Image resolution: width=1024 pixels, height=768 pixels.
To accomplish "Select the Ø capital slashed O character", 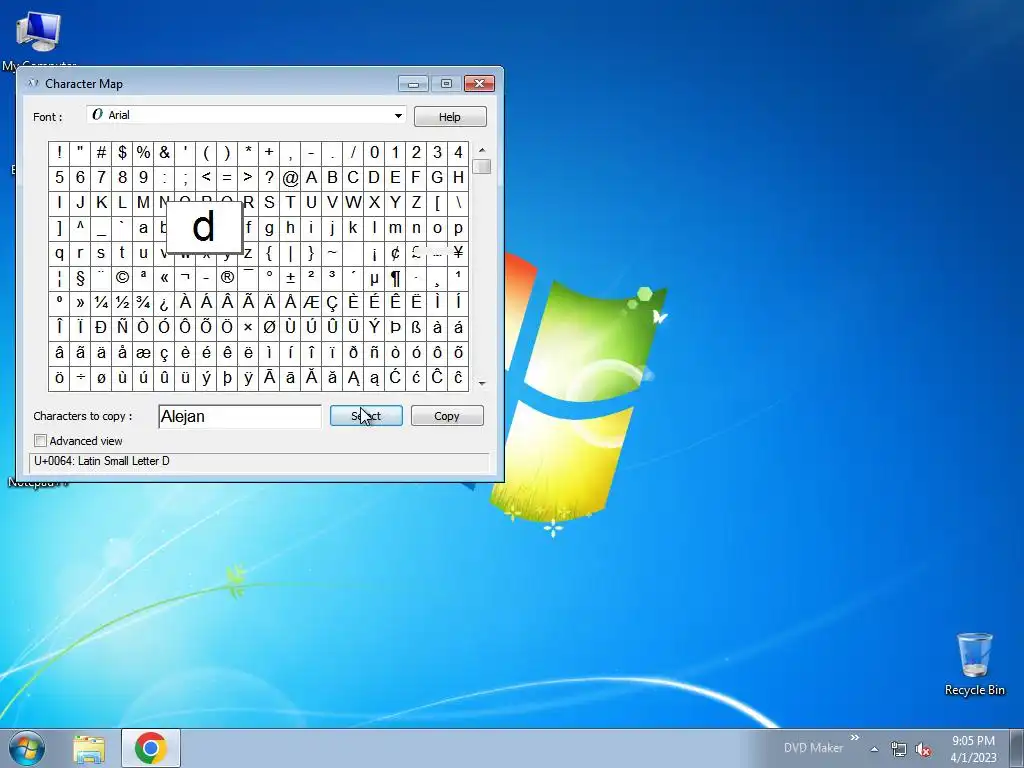I will [269, 327].
